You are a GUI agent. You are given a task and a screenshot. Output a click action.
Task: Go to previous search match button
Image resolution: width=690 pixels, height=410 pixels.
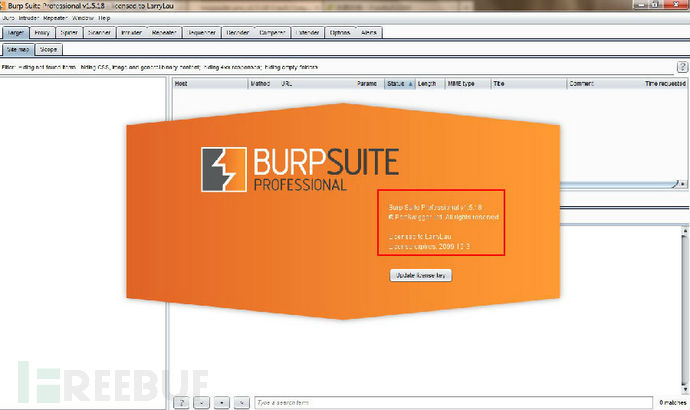click(x=201, y=402)
